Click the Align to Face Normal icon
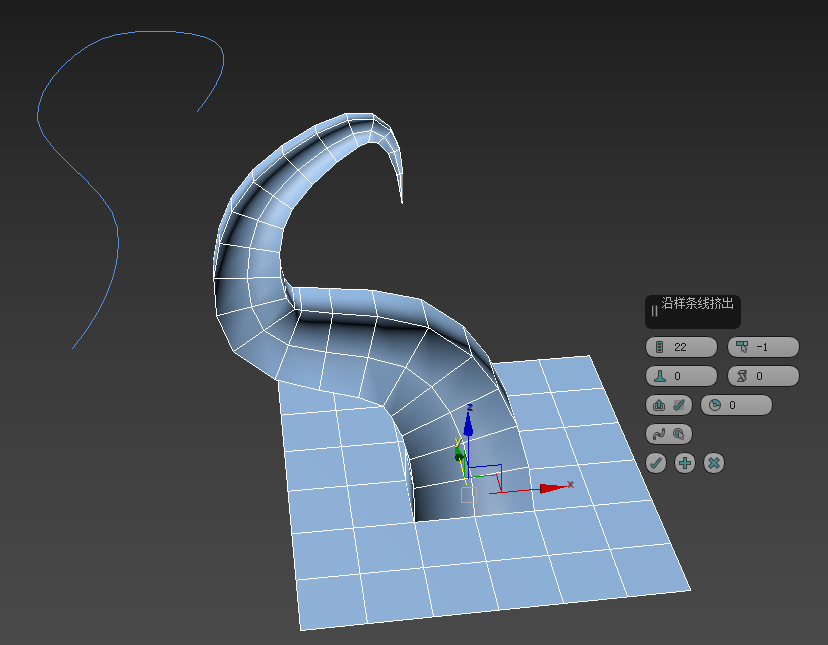Screen dimensions: 828x645 click(x=659, y=405)
